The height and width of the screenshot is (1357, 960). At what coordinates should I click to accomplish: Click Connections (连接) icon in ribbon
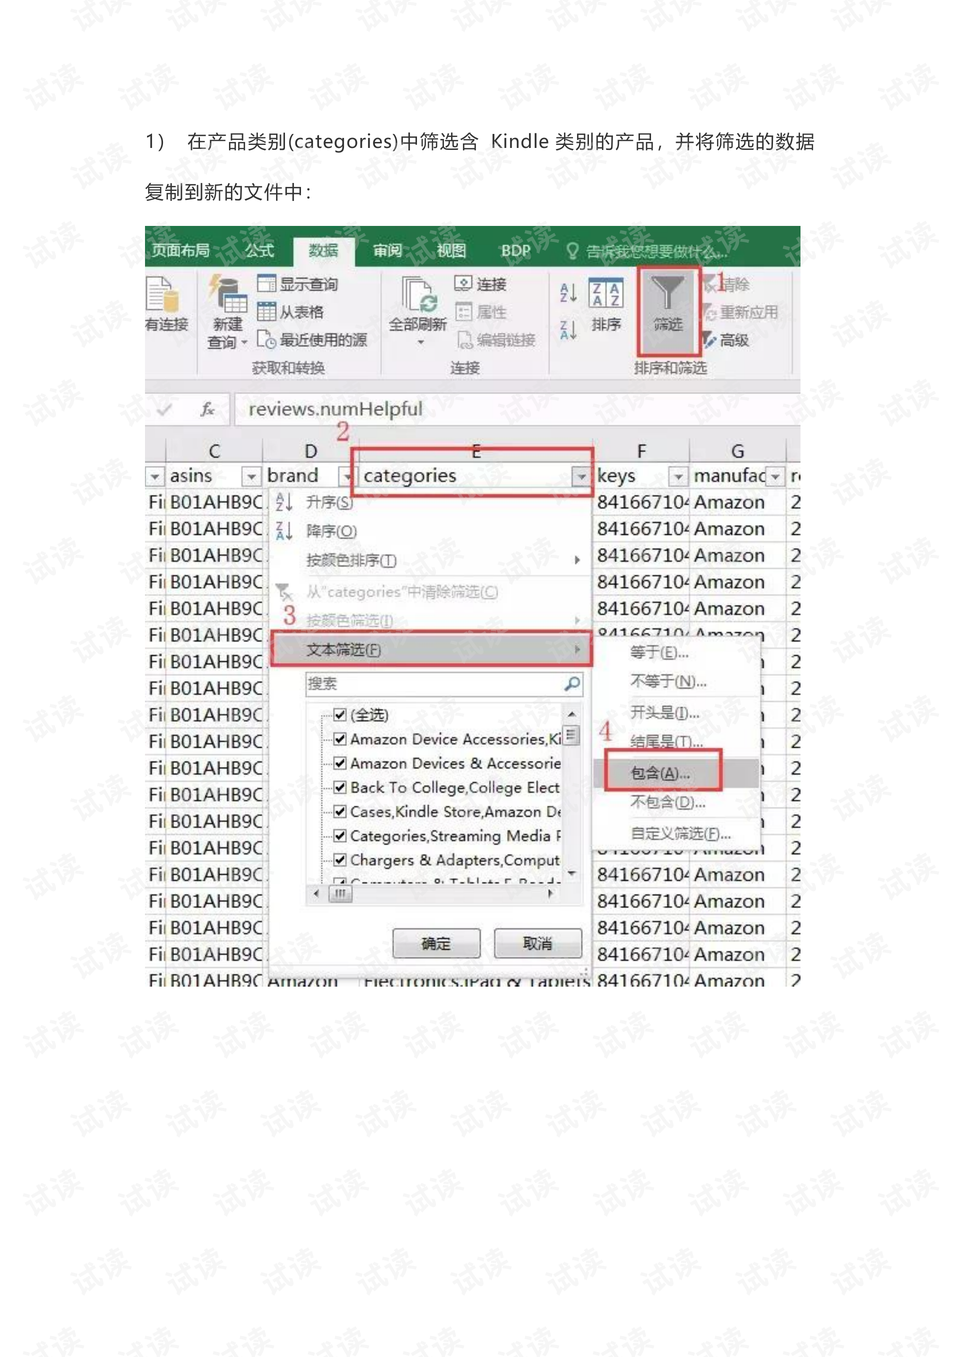click(463, 284)
